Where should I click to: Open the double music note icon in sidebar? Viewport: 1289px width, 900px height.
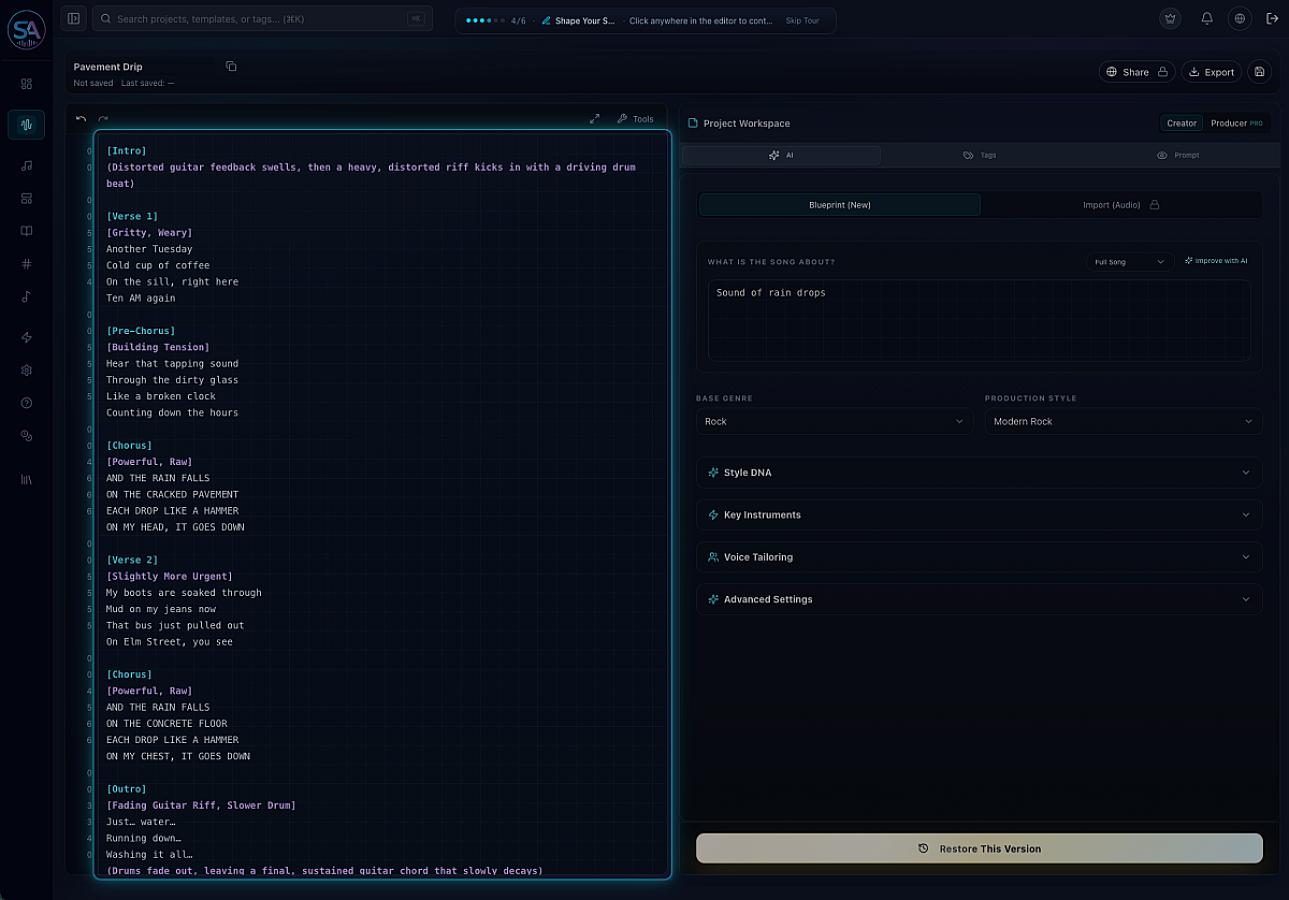(26, 165)
